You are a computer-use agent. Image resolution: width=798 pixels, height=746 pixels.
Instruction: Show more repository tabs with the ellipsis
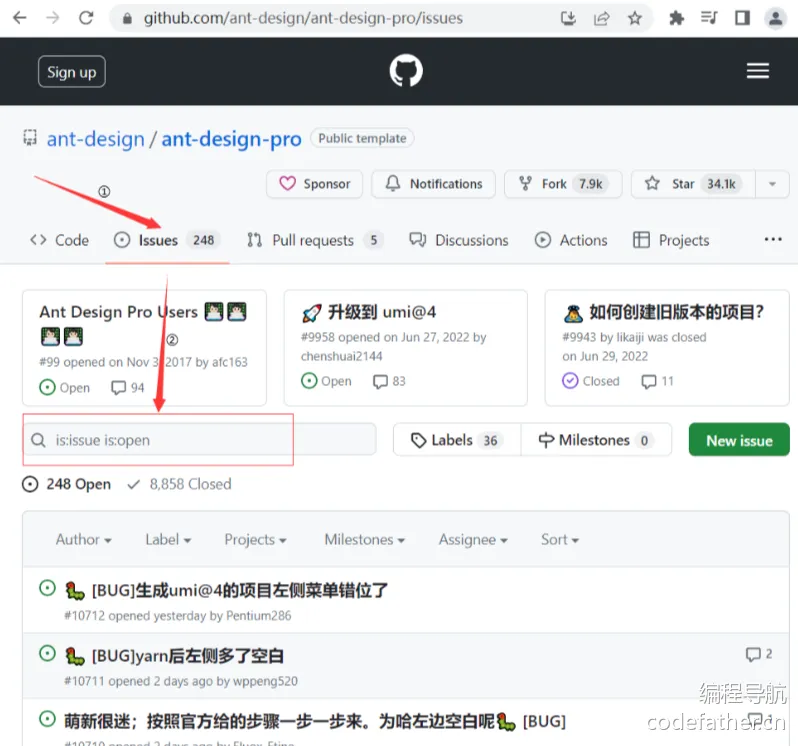point(773,240)
